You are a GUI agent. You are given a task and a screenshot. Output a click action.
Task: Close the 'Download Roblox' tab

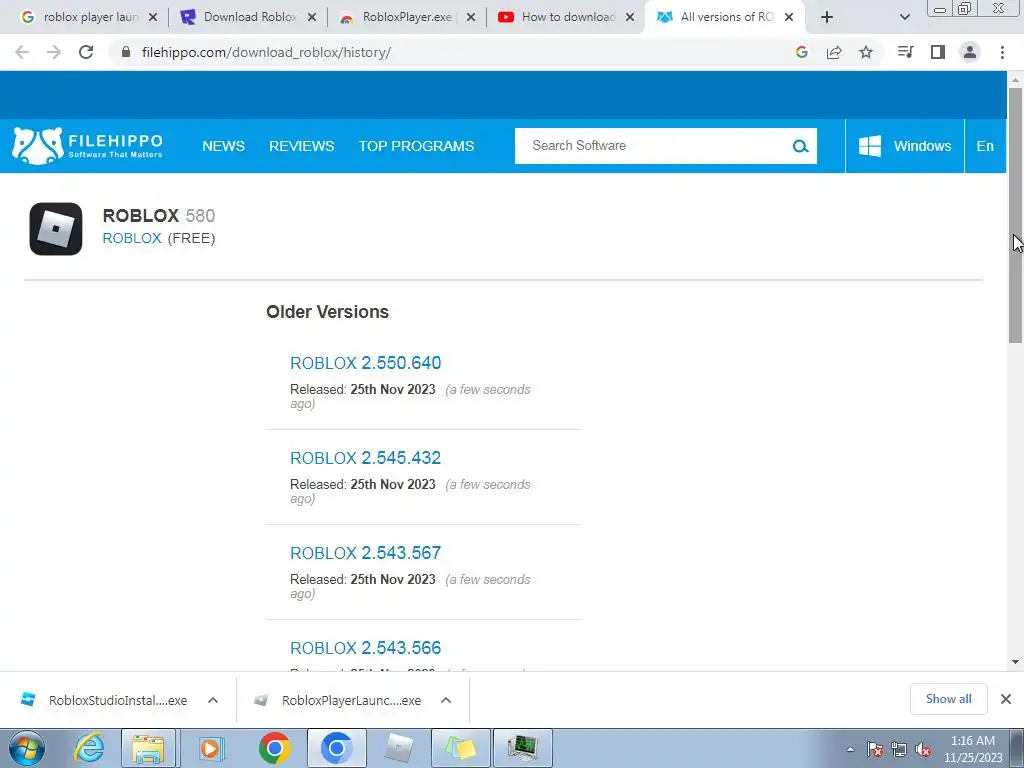click(312, 18)
